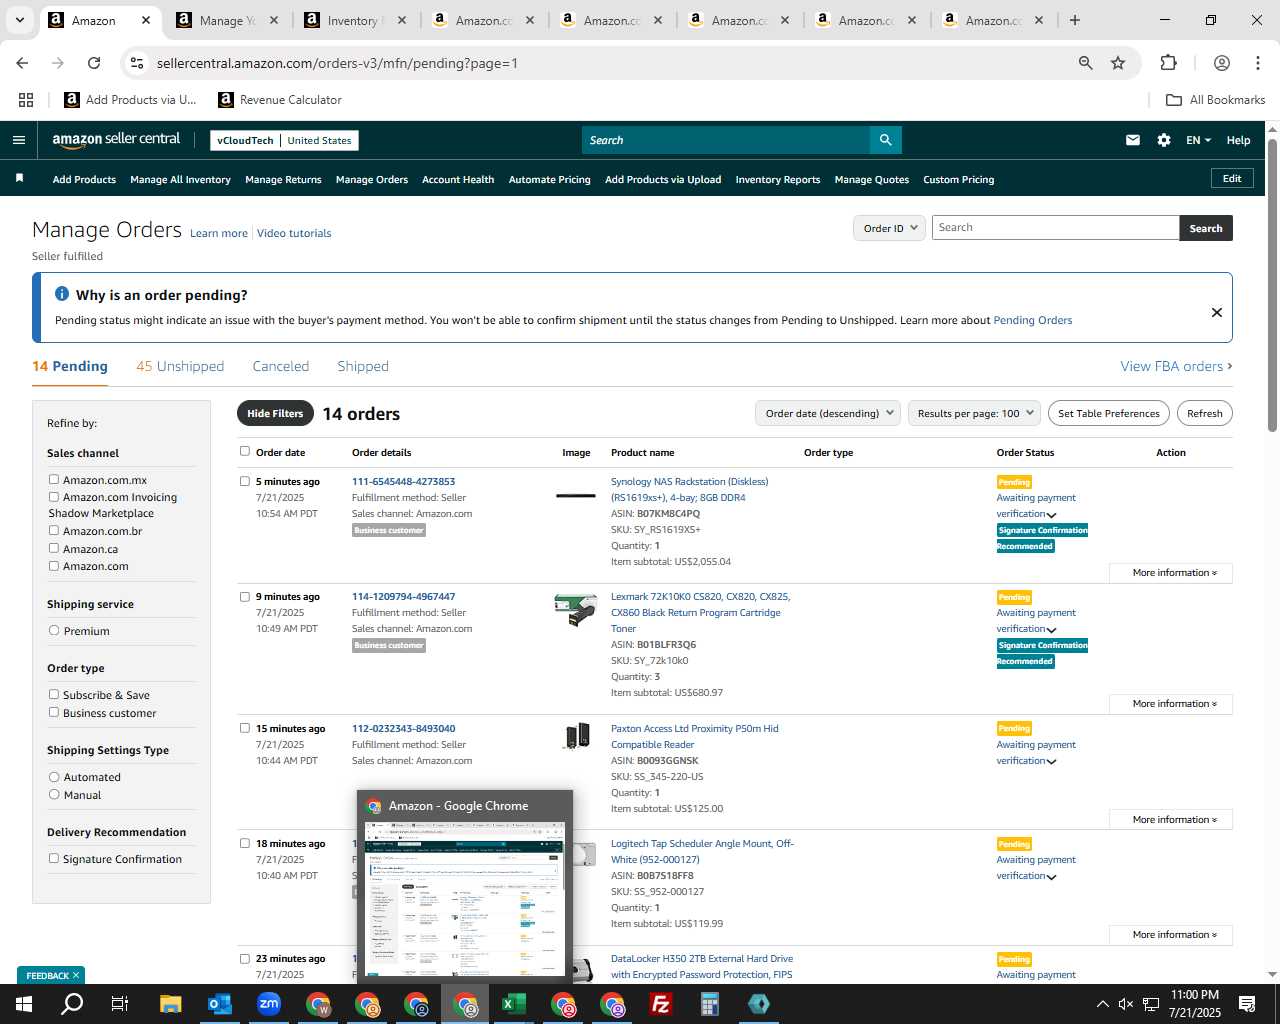Open Automate Pricing menu item
This screenshot has width=1280, height=1024.
click(549, 180)
